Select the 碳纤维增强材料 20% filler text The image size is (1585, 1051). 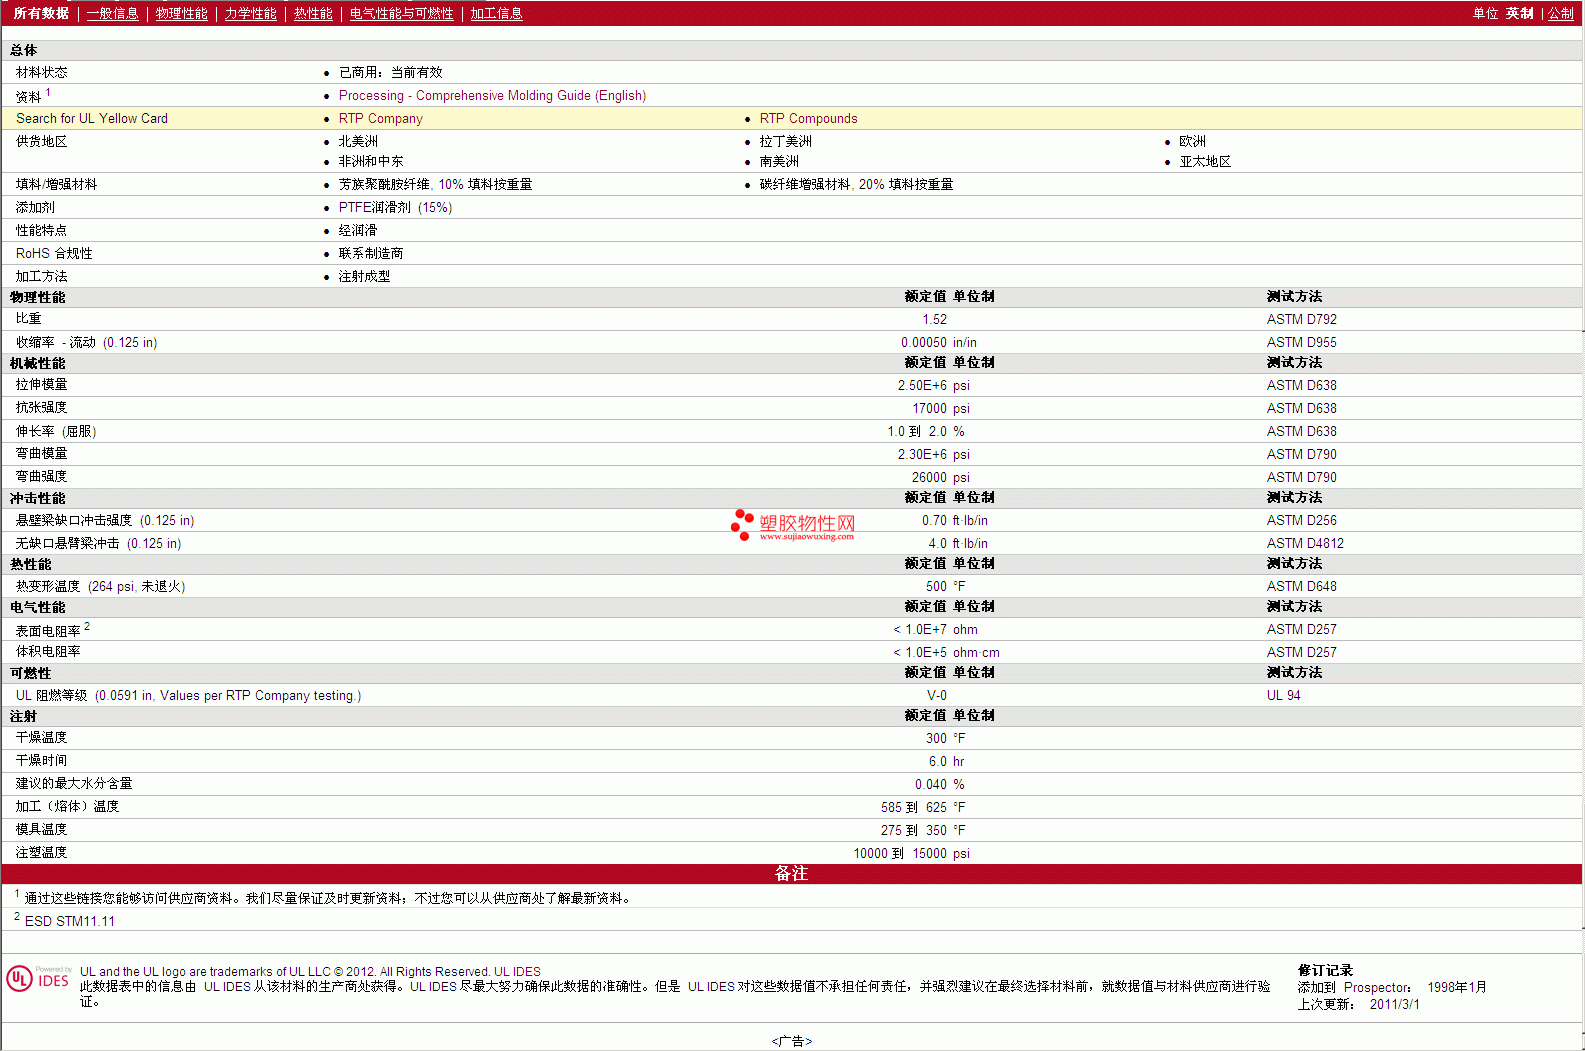857,184
